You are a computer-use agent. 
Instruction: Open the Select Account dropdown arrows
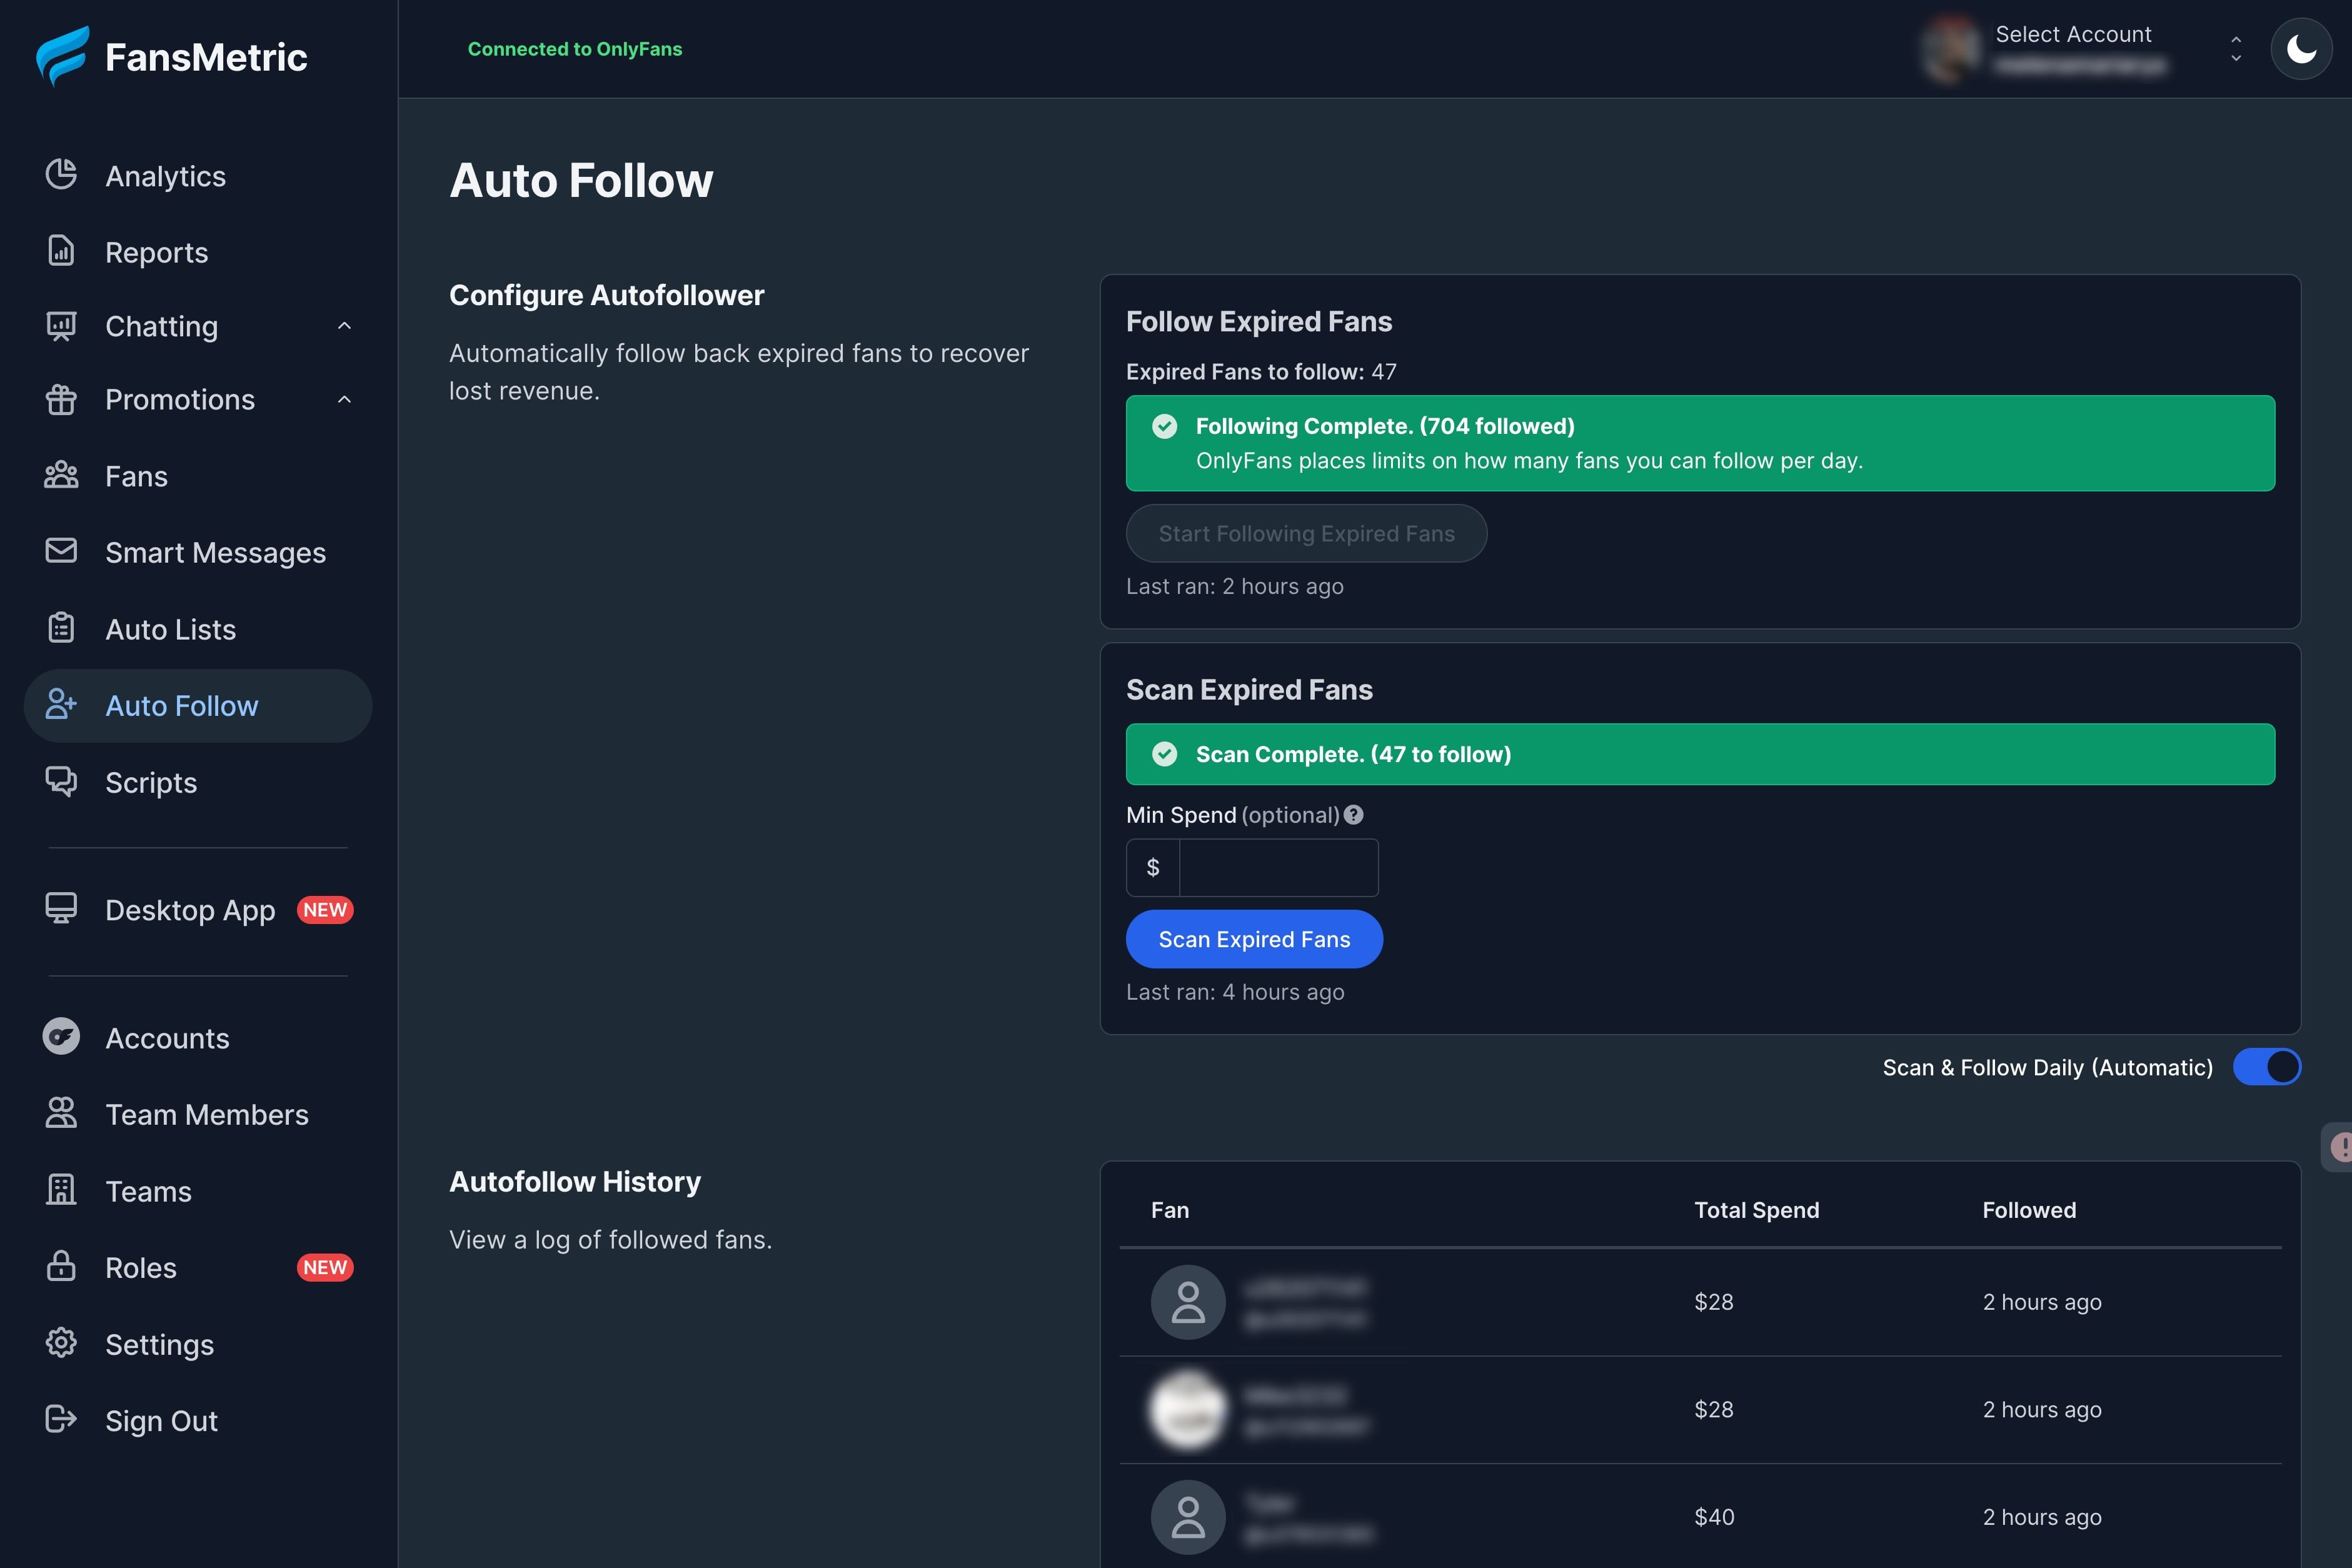tap(2236, 48)
